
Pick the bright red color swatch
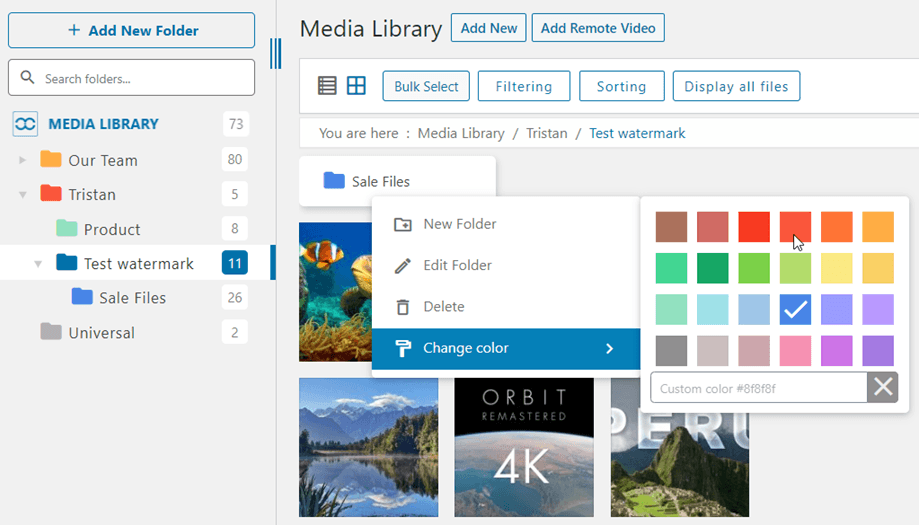[x=754, y=227]
